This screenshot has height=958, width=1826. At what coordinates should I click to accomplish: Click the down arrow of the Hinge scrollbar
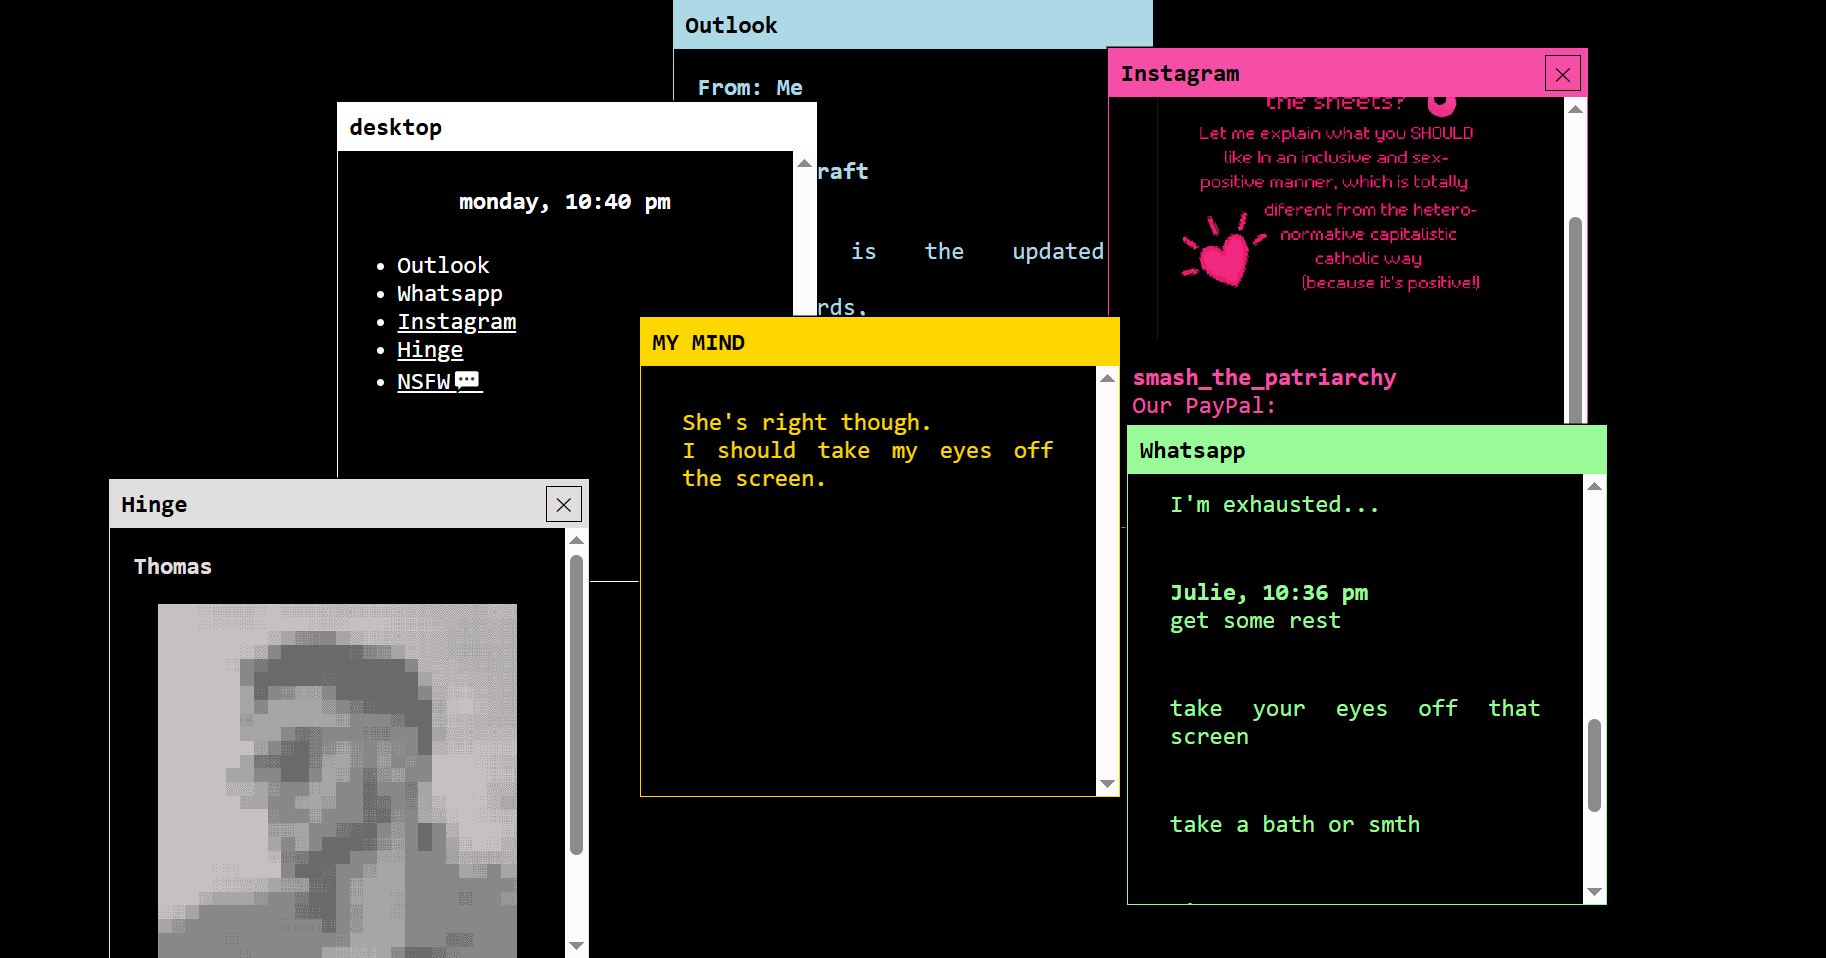click(x=576, y=945)
